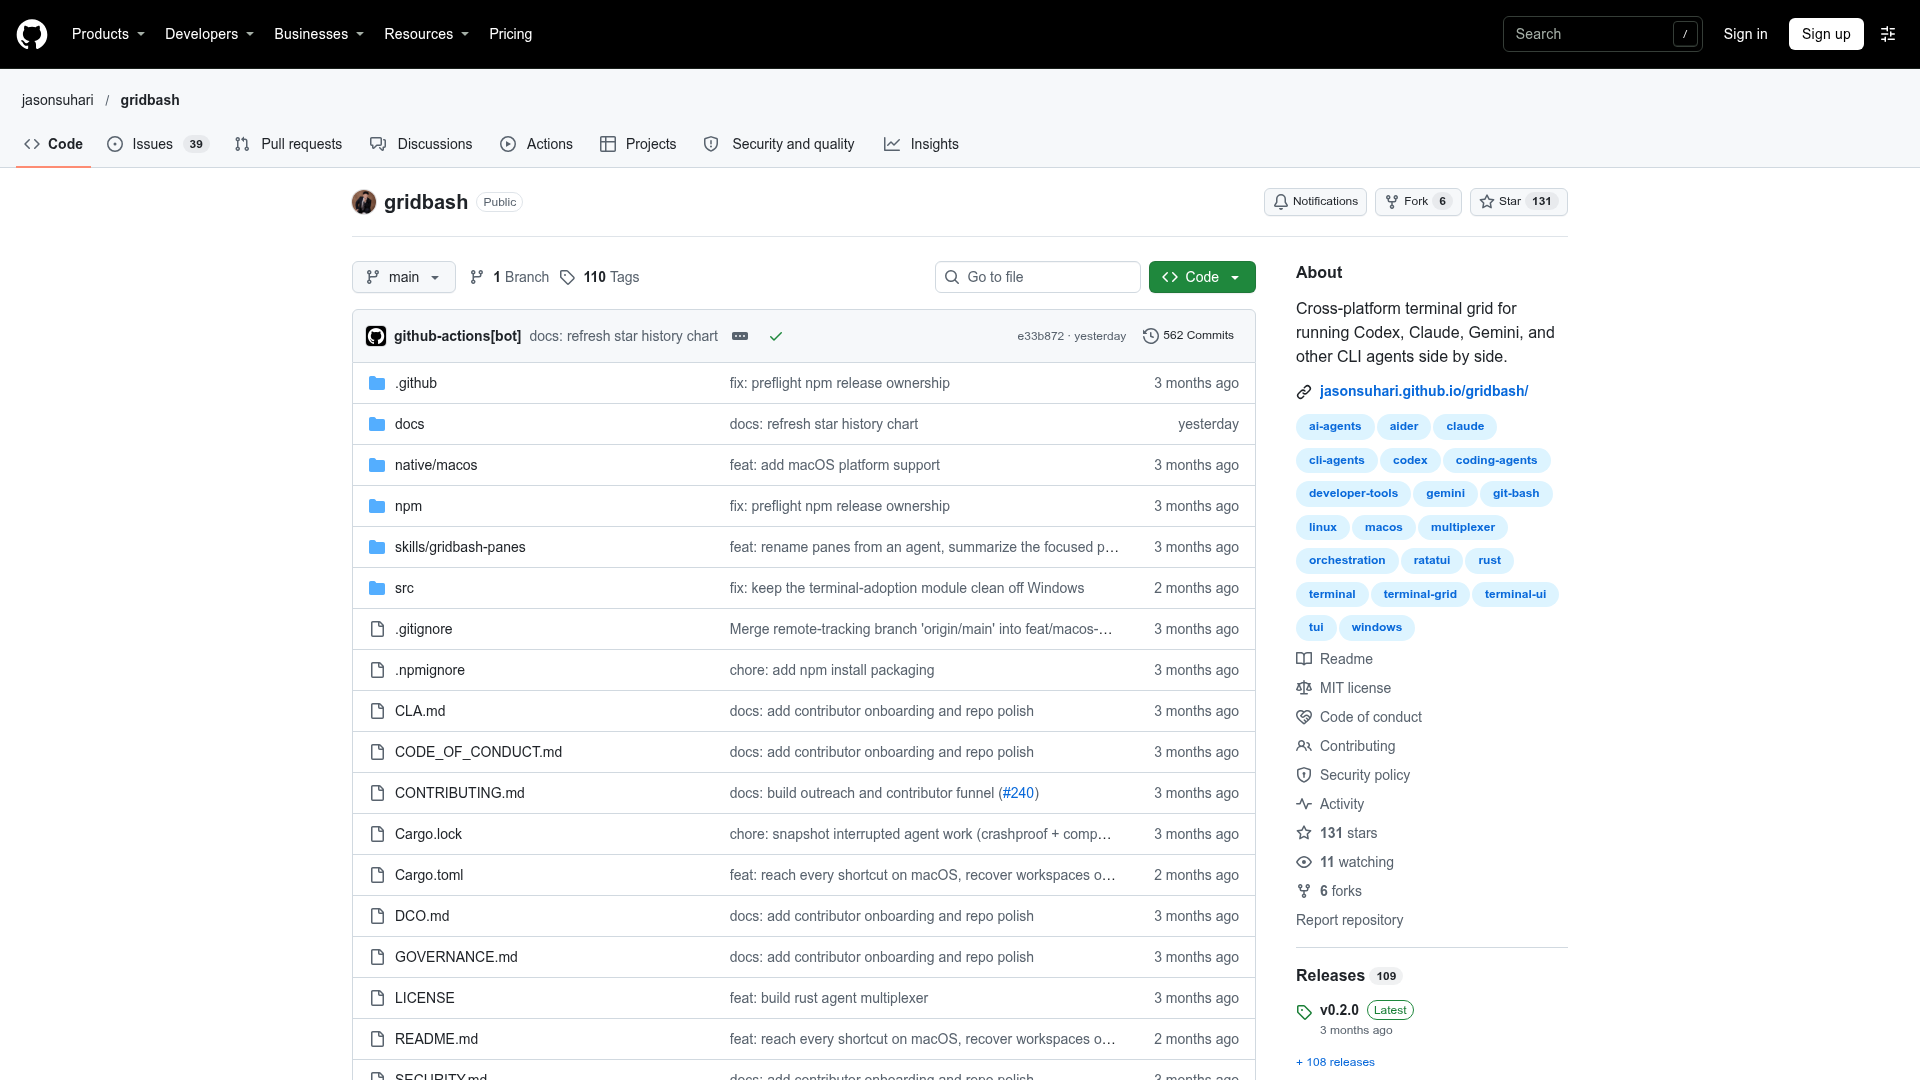Viewport: 1920px width, 1080px height.
Task: Focus the Go to file input
Action: tap(1038, 277)
